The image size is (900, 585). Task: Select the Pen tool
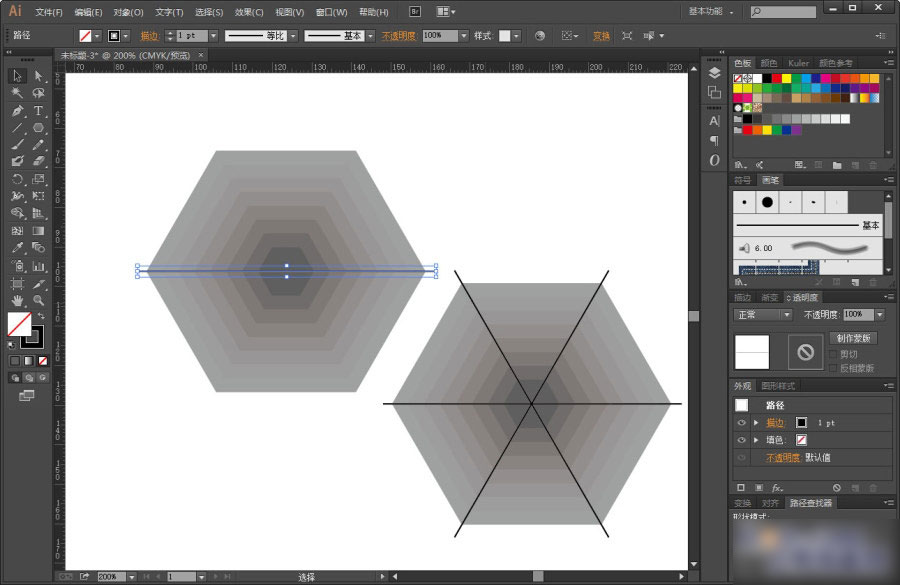tap(17, 110)
